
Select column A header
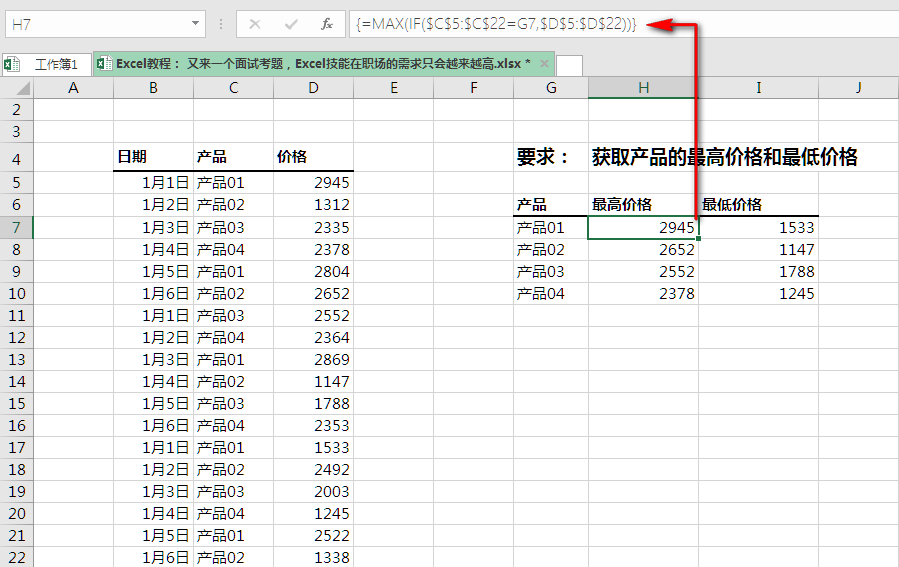pos(73,88)
